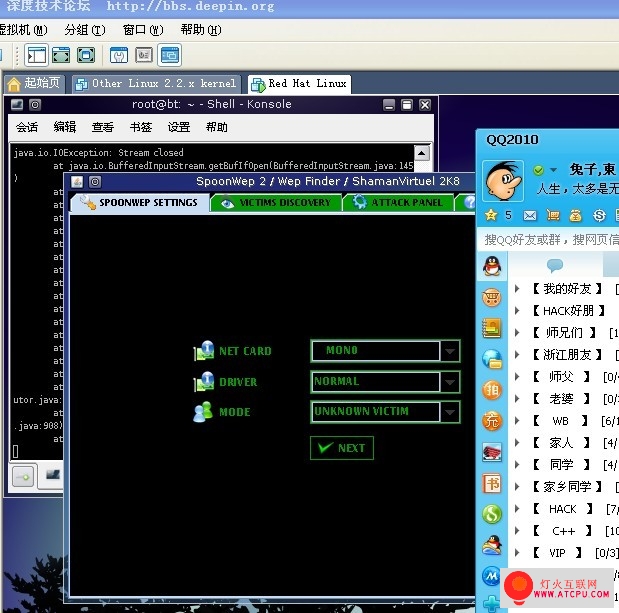Open Konsole 帮助 menu
The height and width of the screenshot is (613, 619).
coord(217,127)
